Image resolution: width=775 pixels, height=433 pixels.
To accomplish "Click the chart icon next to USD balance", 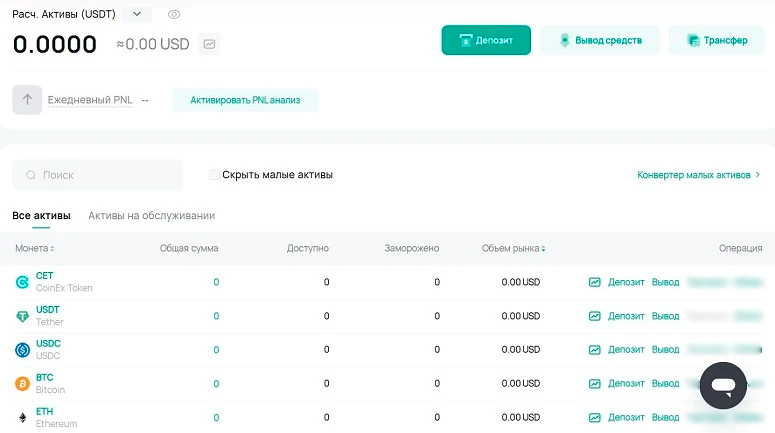I will coord(209,44).
